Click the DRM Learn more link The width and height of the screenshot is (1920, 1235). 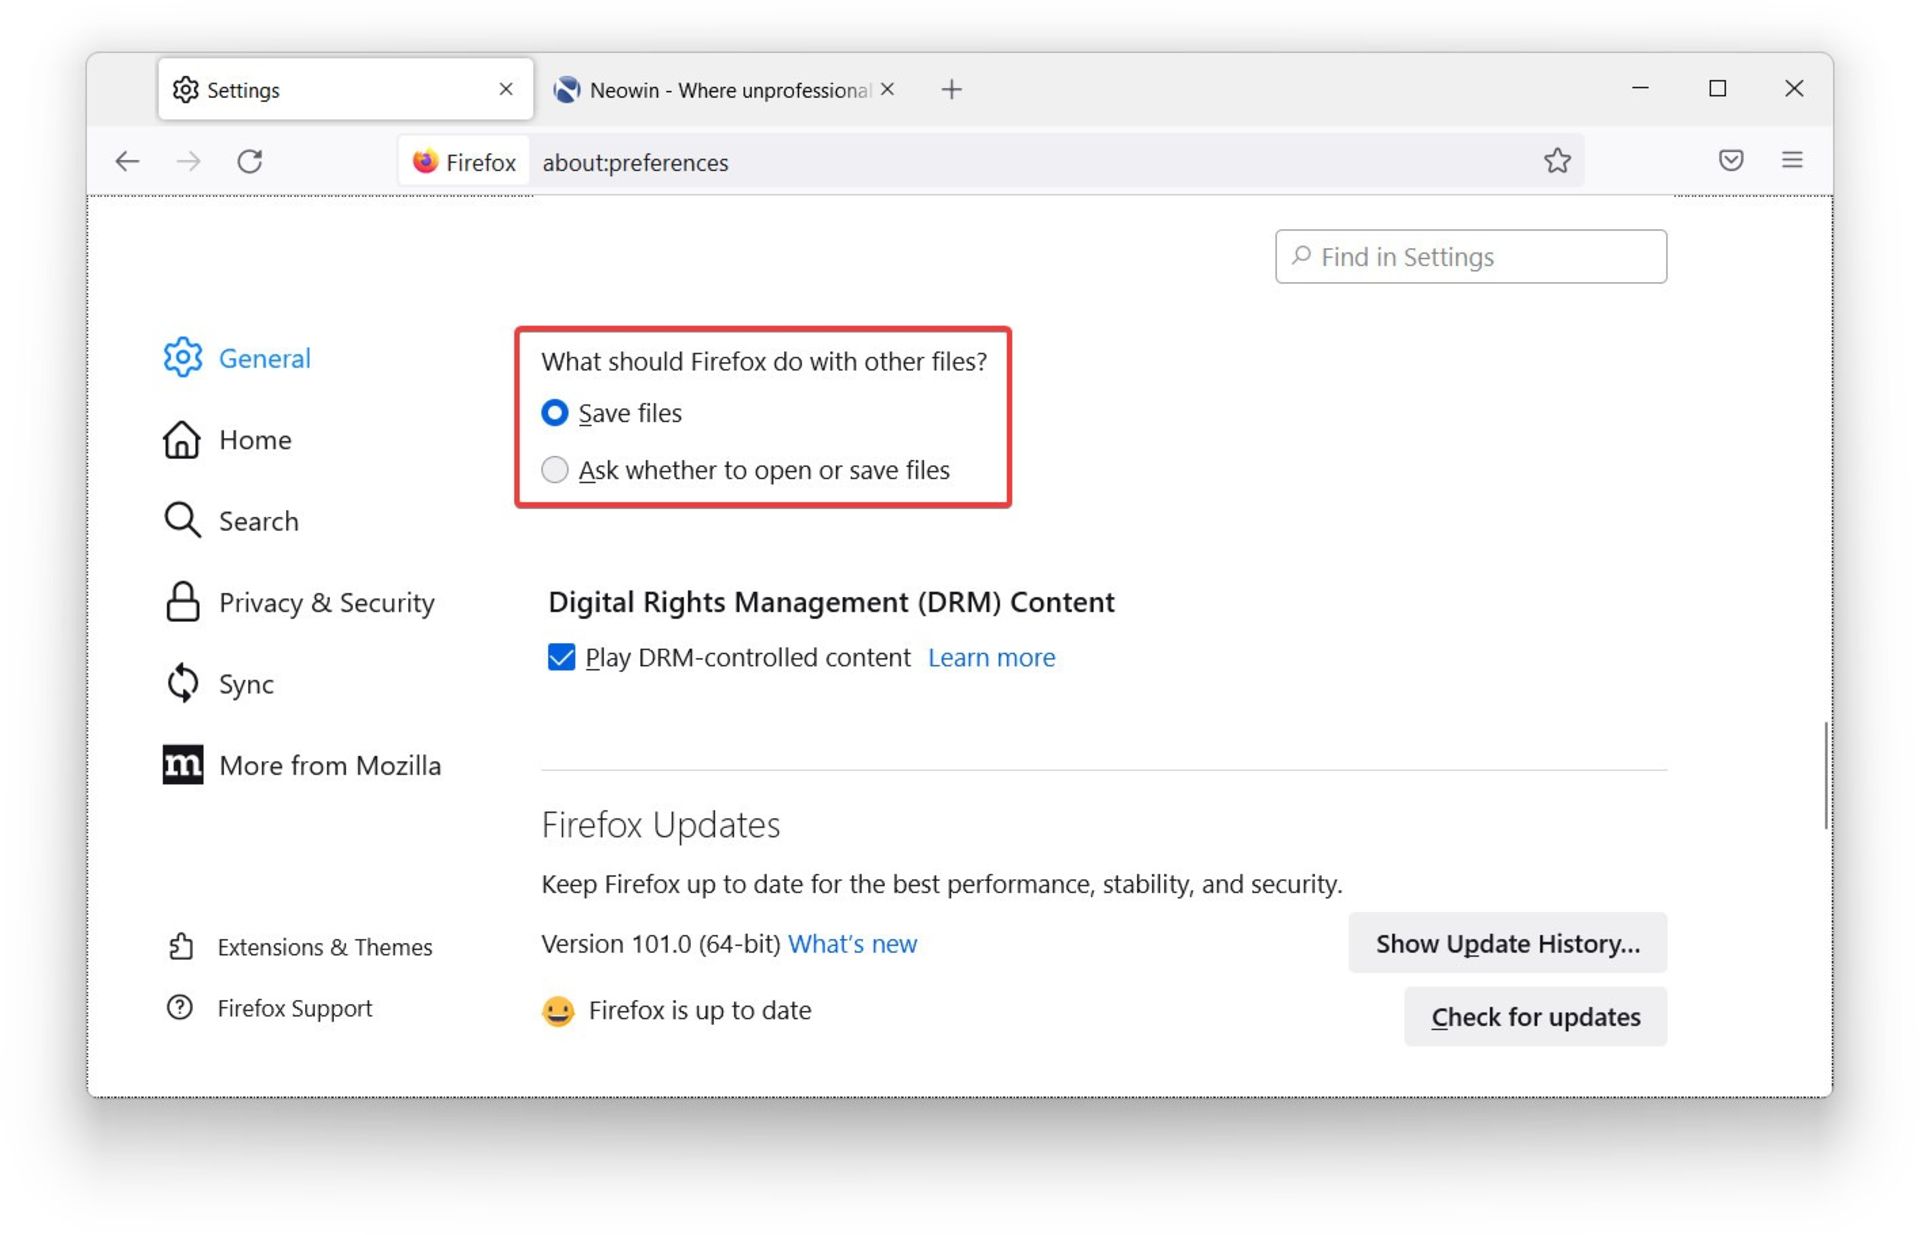pyautogui.click(x=991, y=657)
